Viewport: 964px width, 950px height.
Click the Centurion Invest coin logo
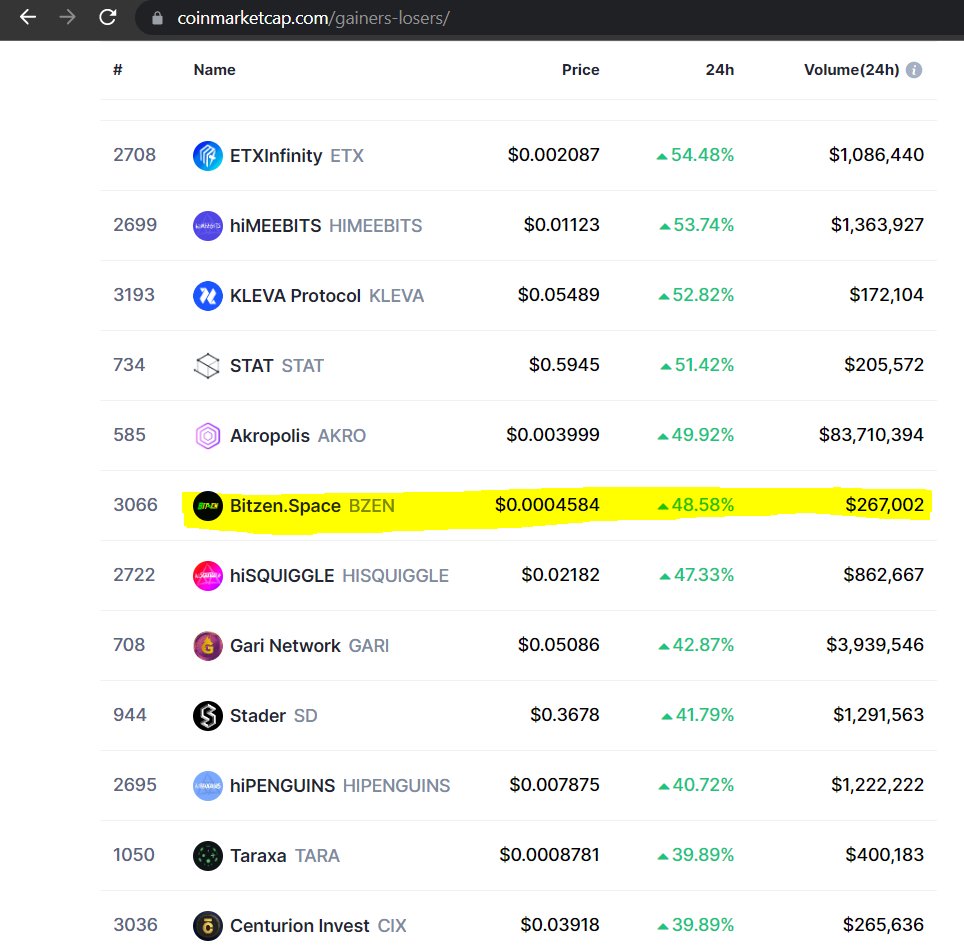(208, 926)
